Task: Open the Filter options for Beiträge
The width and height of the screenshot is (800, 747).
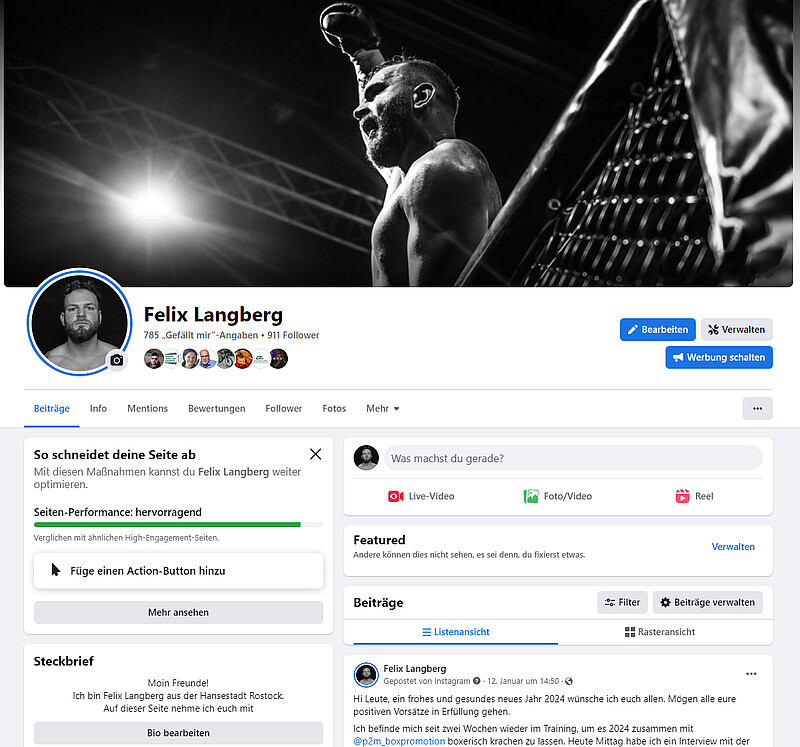Action: coord(622,602)
